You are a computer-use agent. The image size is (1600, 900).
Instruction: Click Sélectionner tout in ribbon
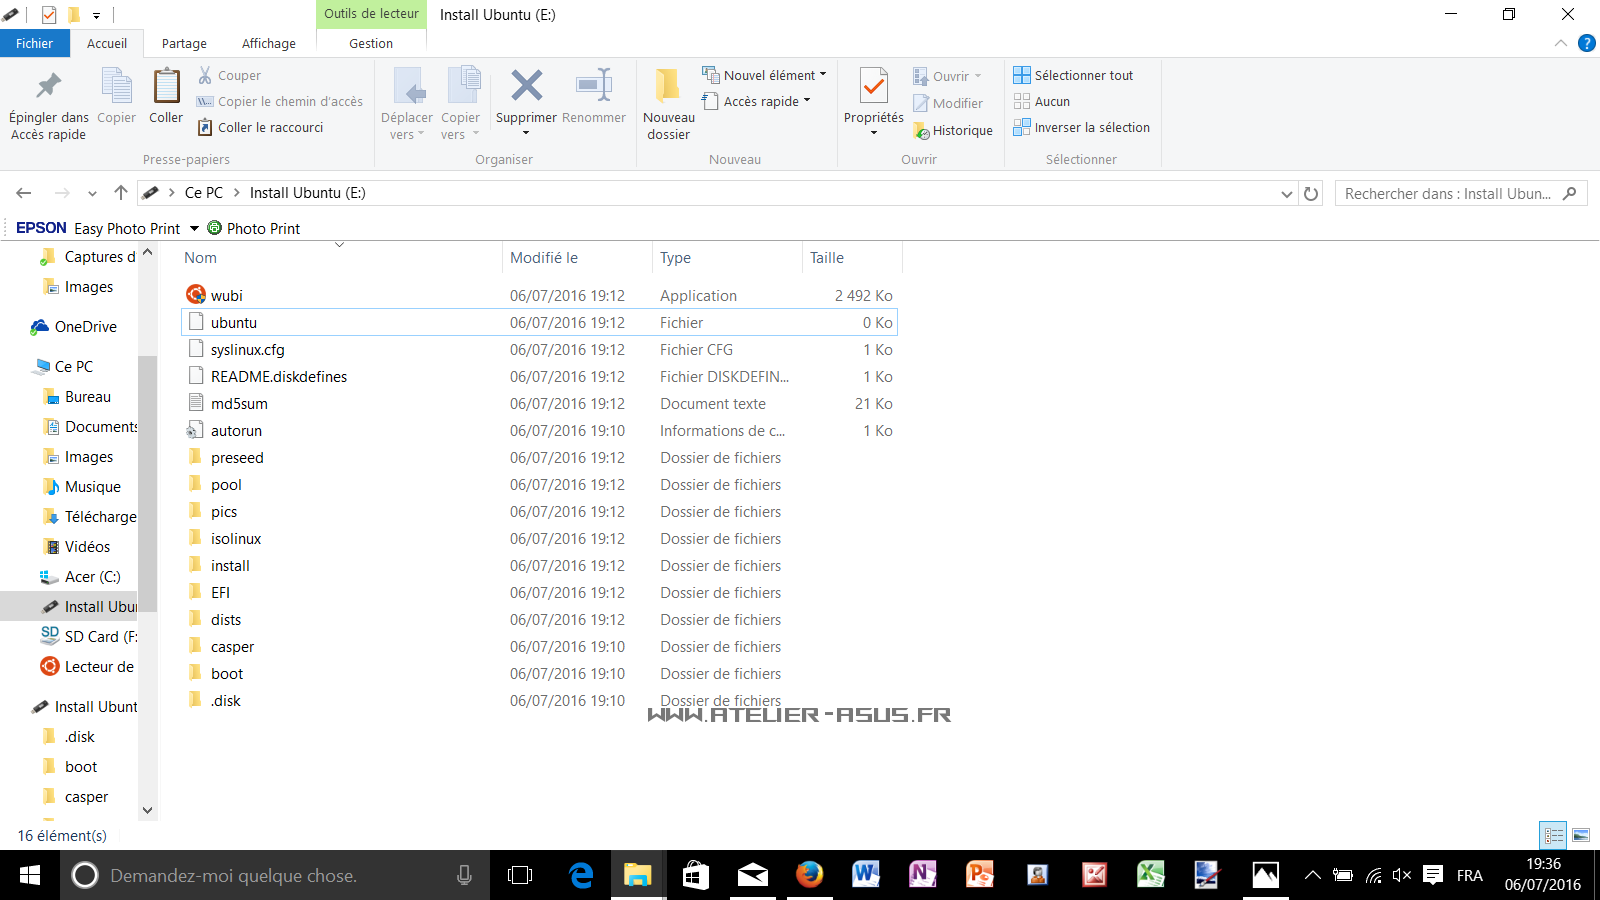coord(1073,75)
